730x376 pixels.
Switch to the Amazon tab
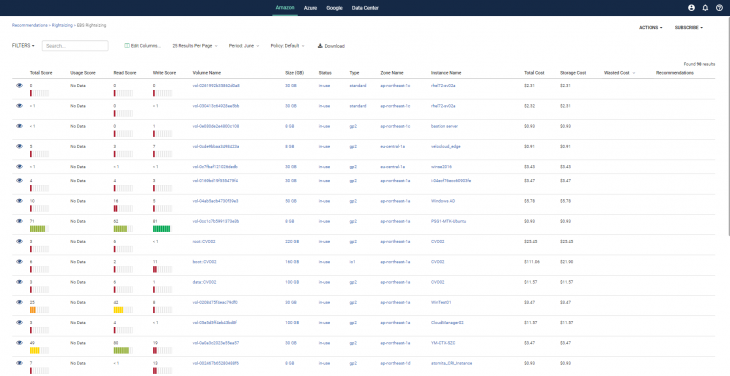click(285, 8)
